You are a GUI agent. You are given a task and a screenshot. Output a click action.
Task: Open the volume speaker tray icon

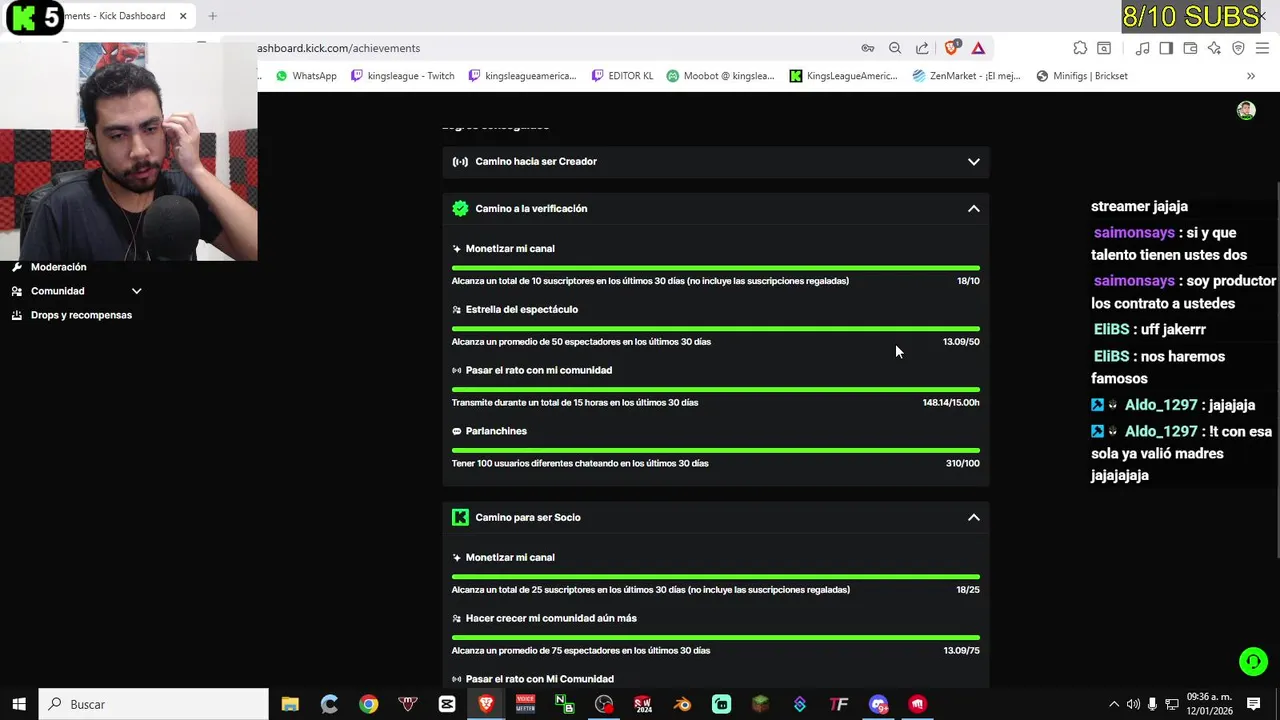(x=1133, y=704)
